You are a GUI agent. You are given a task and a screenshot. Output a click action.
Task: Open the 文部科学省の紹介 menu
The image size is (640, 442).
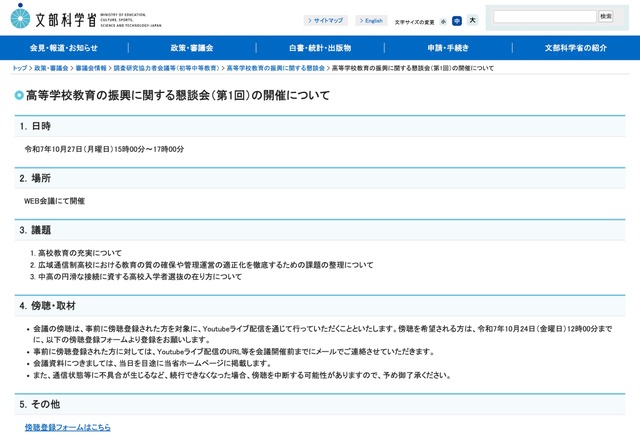coord(575,48)
